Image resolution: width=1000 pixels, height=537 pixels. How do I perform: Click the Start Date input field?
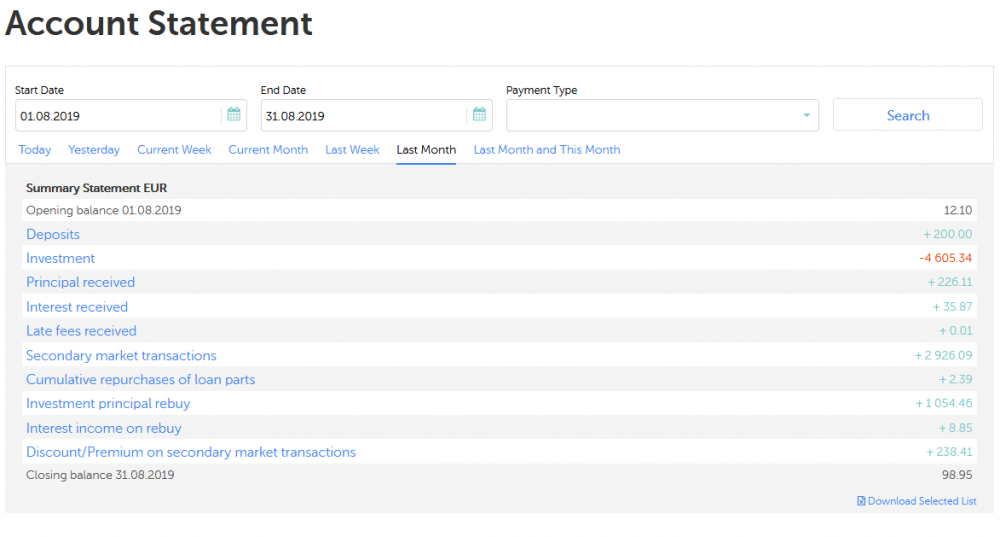(x=118, y=115)
